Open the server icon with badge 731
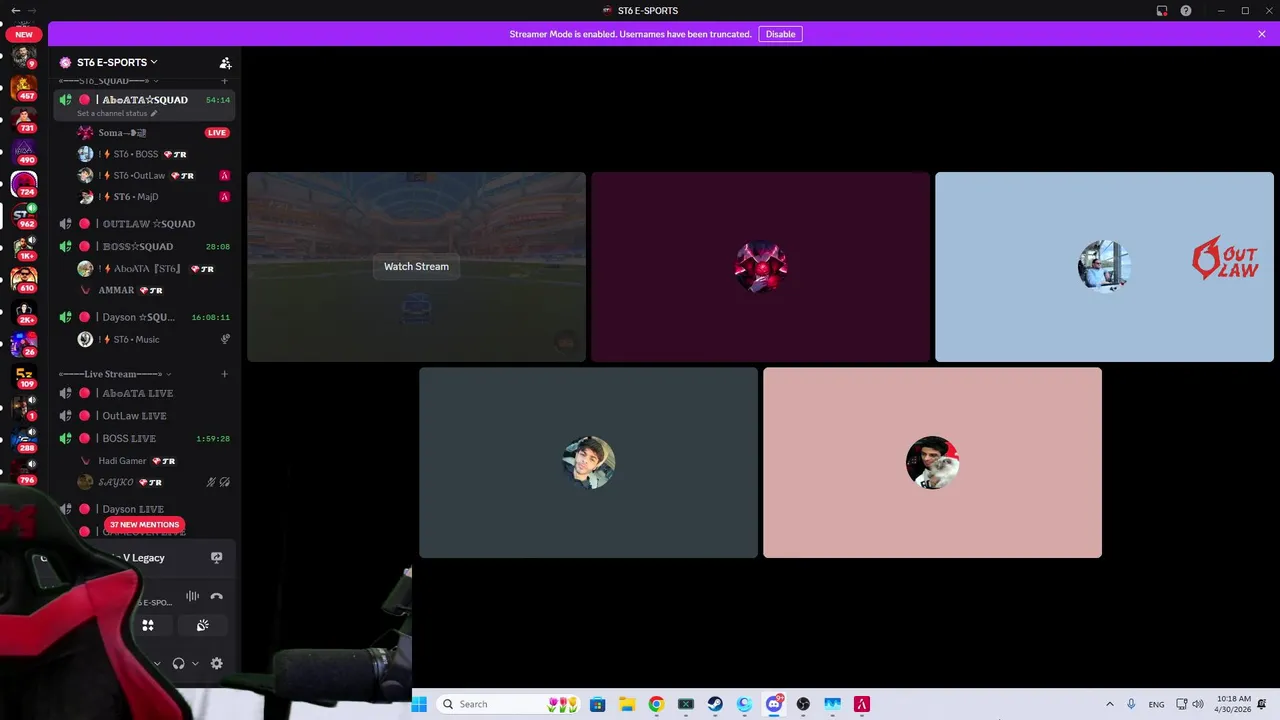The height and width of the screenshot is (720, 1280). pos(24,120)
